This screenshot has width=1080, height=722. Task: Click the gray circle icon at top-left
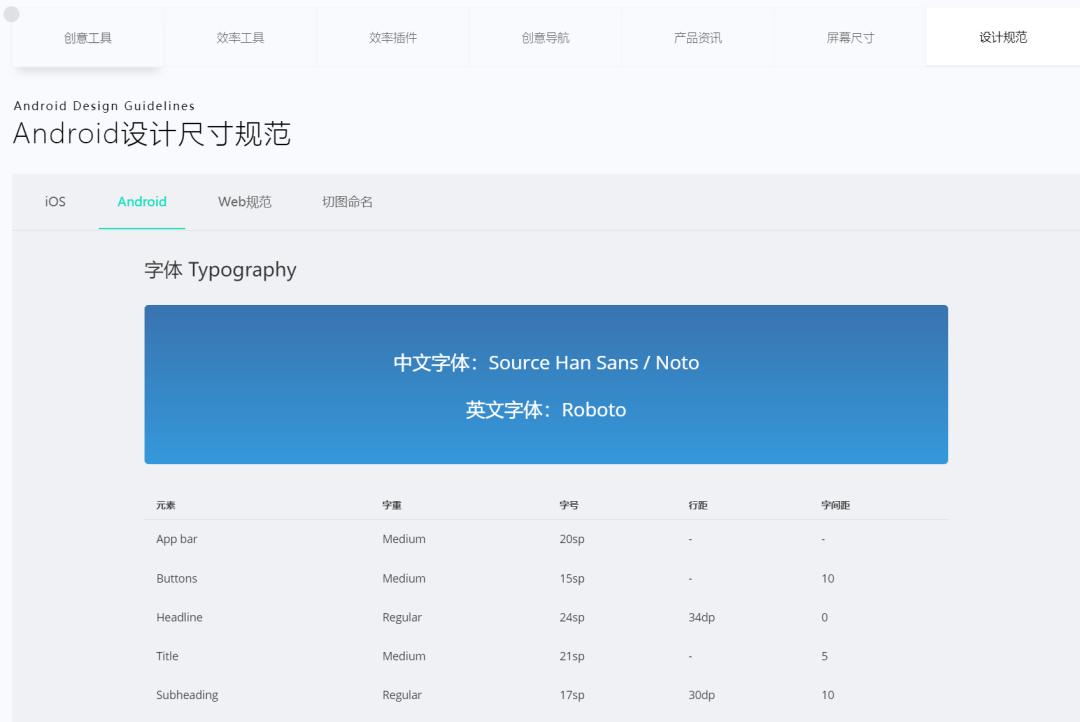12,14
